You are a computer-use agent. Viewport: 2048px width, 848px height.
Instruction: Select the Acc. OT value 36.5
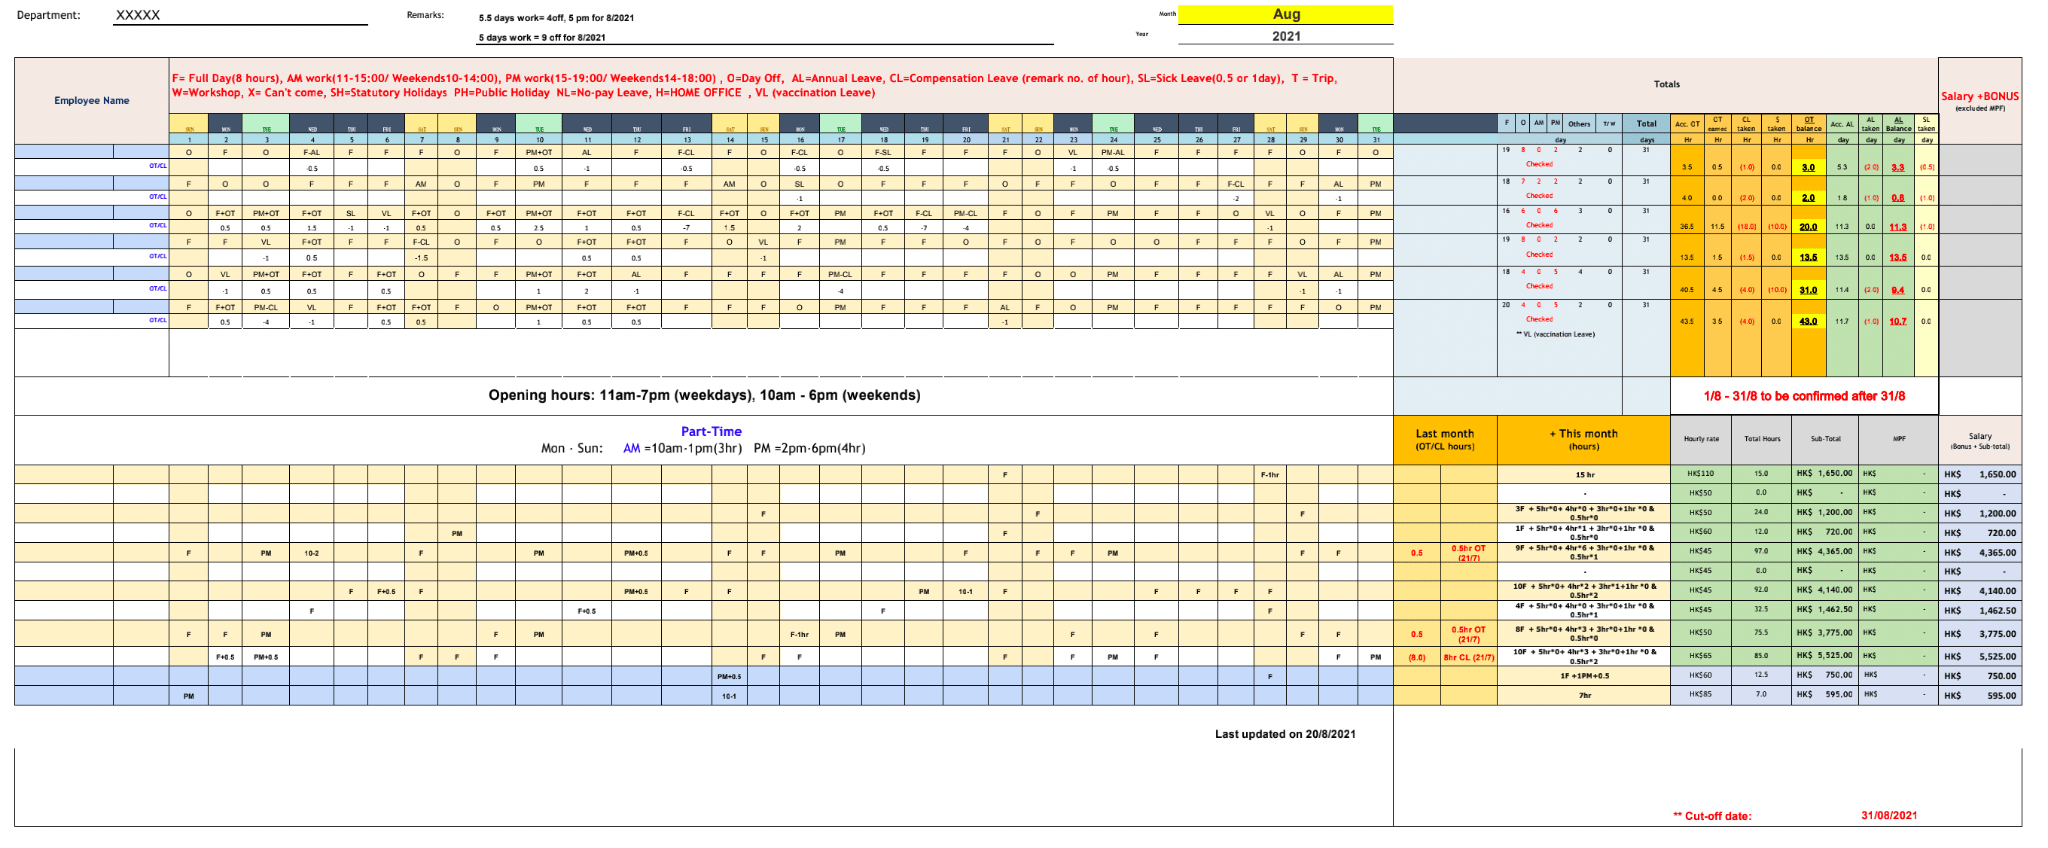[1687, 227]
